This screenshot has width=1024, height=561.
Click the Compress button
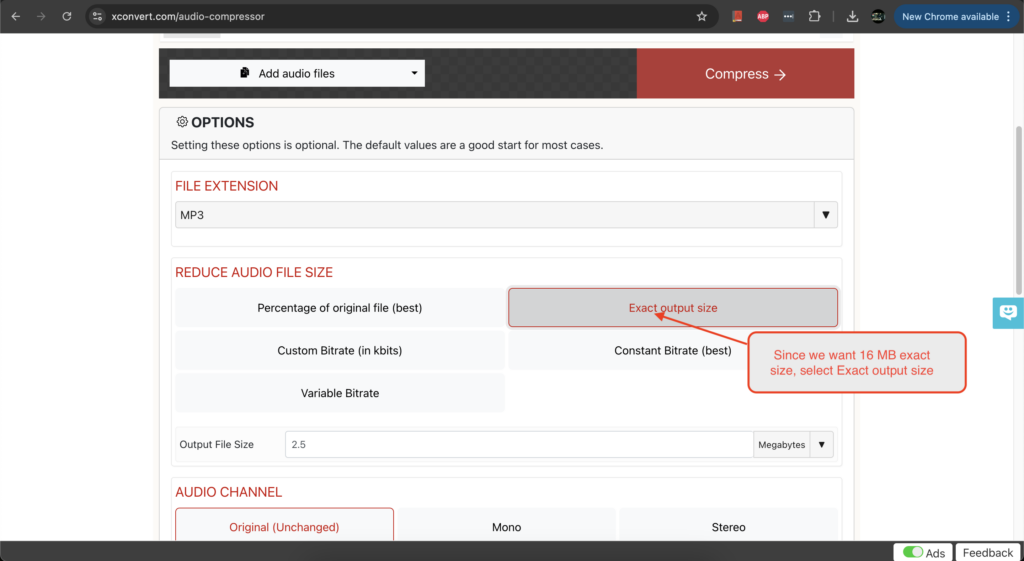[745, 74]
